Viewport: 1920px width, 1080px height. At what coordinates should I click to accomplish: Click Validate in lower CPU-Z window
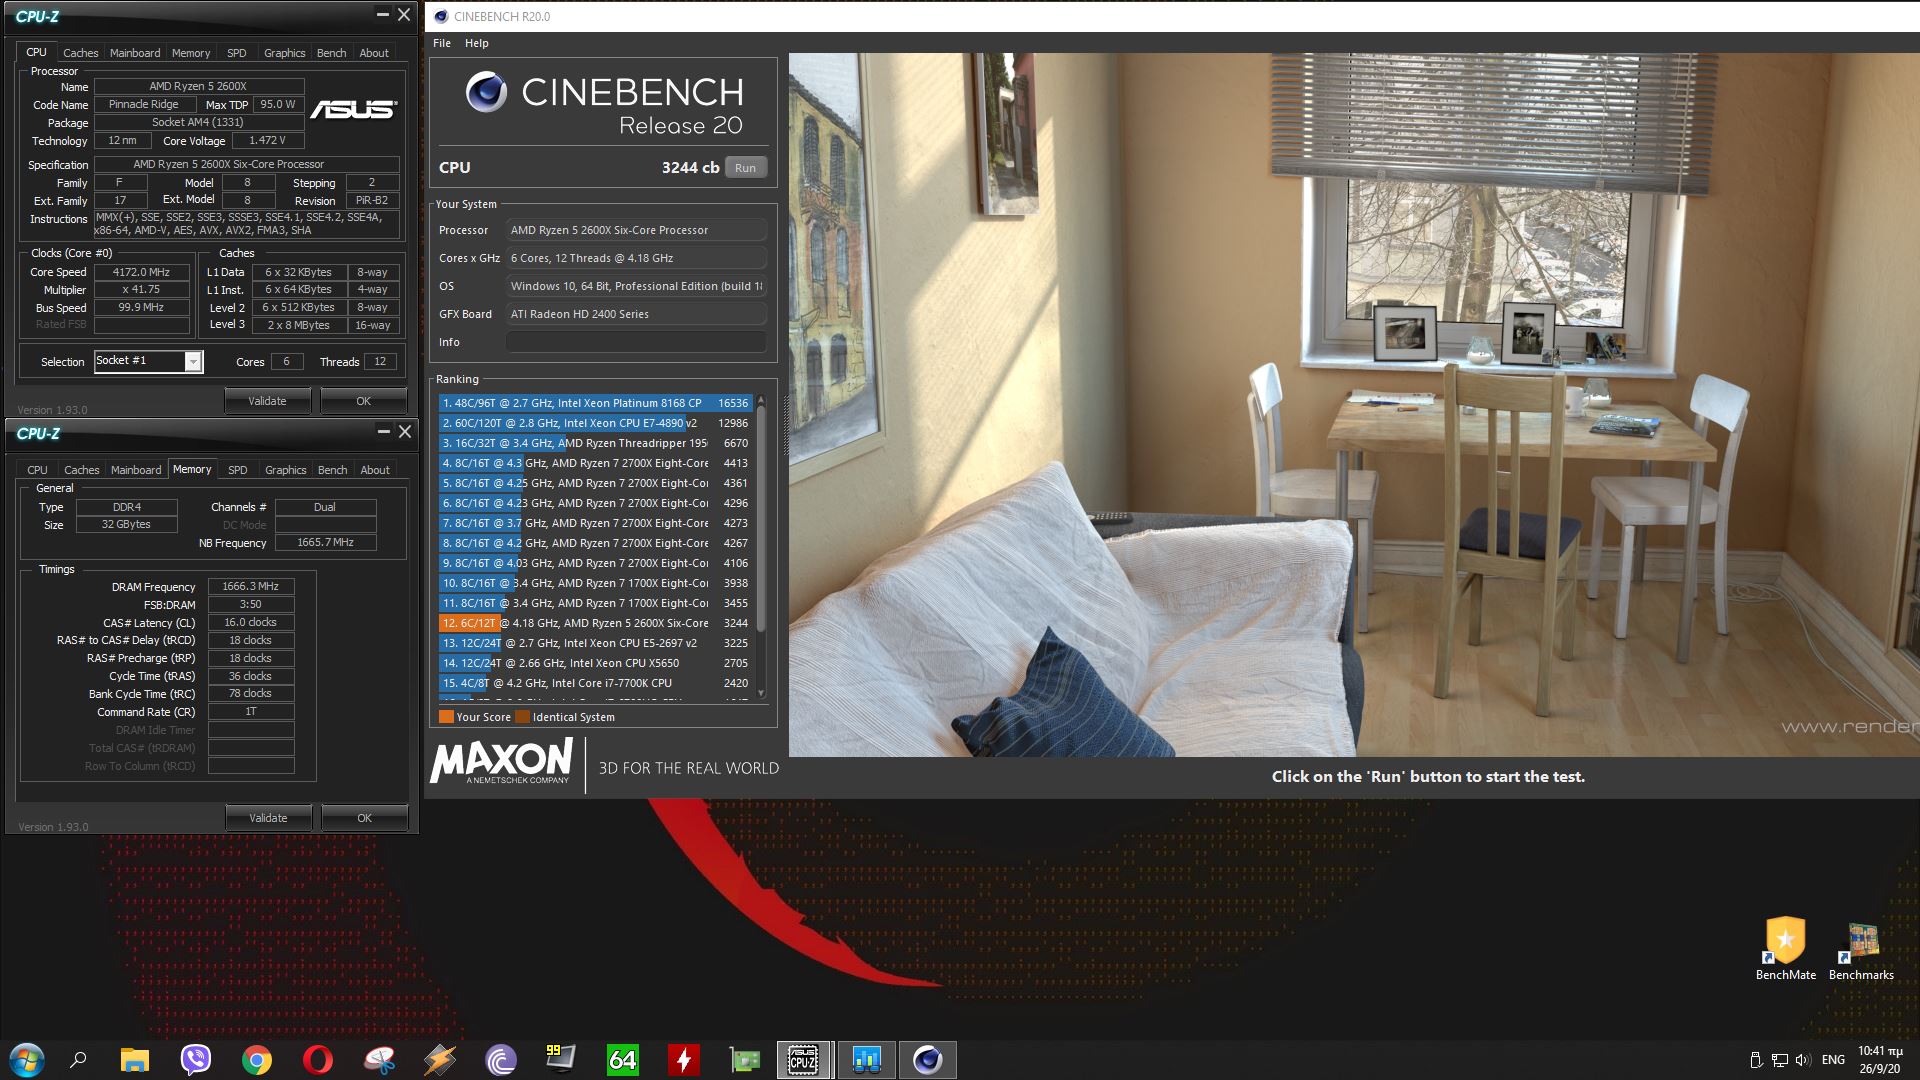point(268,818)
